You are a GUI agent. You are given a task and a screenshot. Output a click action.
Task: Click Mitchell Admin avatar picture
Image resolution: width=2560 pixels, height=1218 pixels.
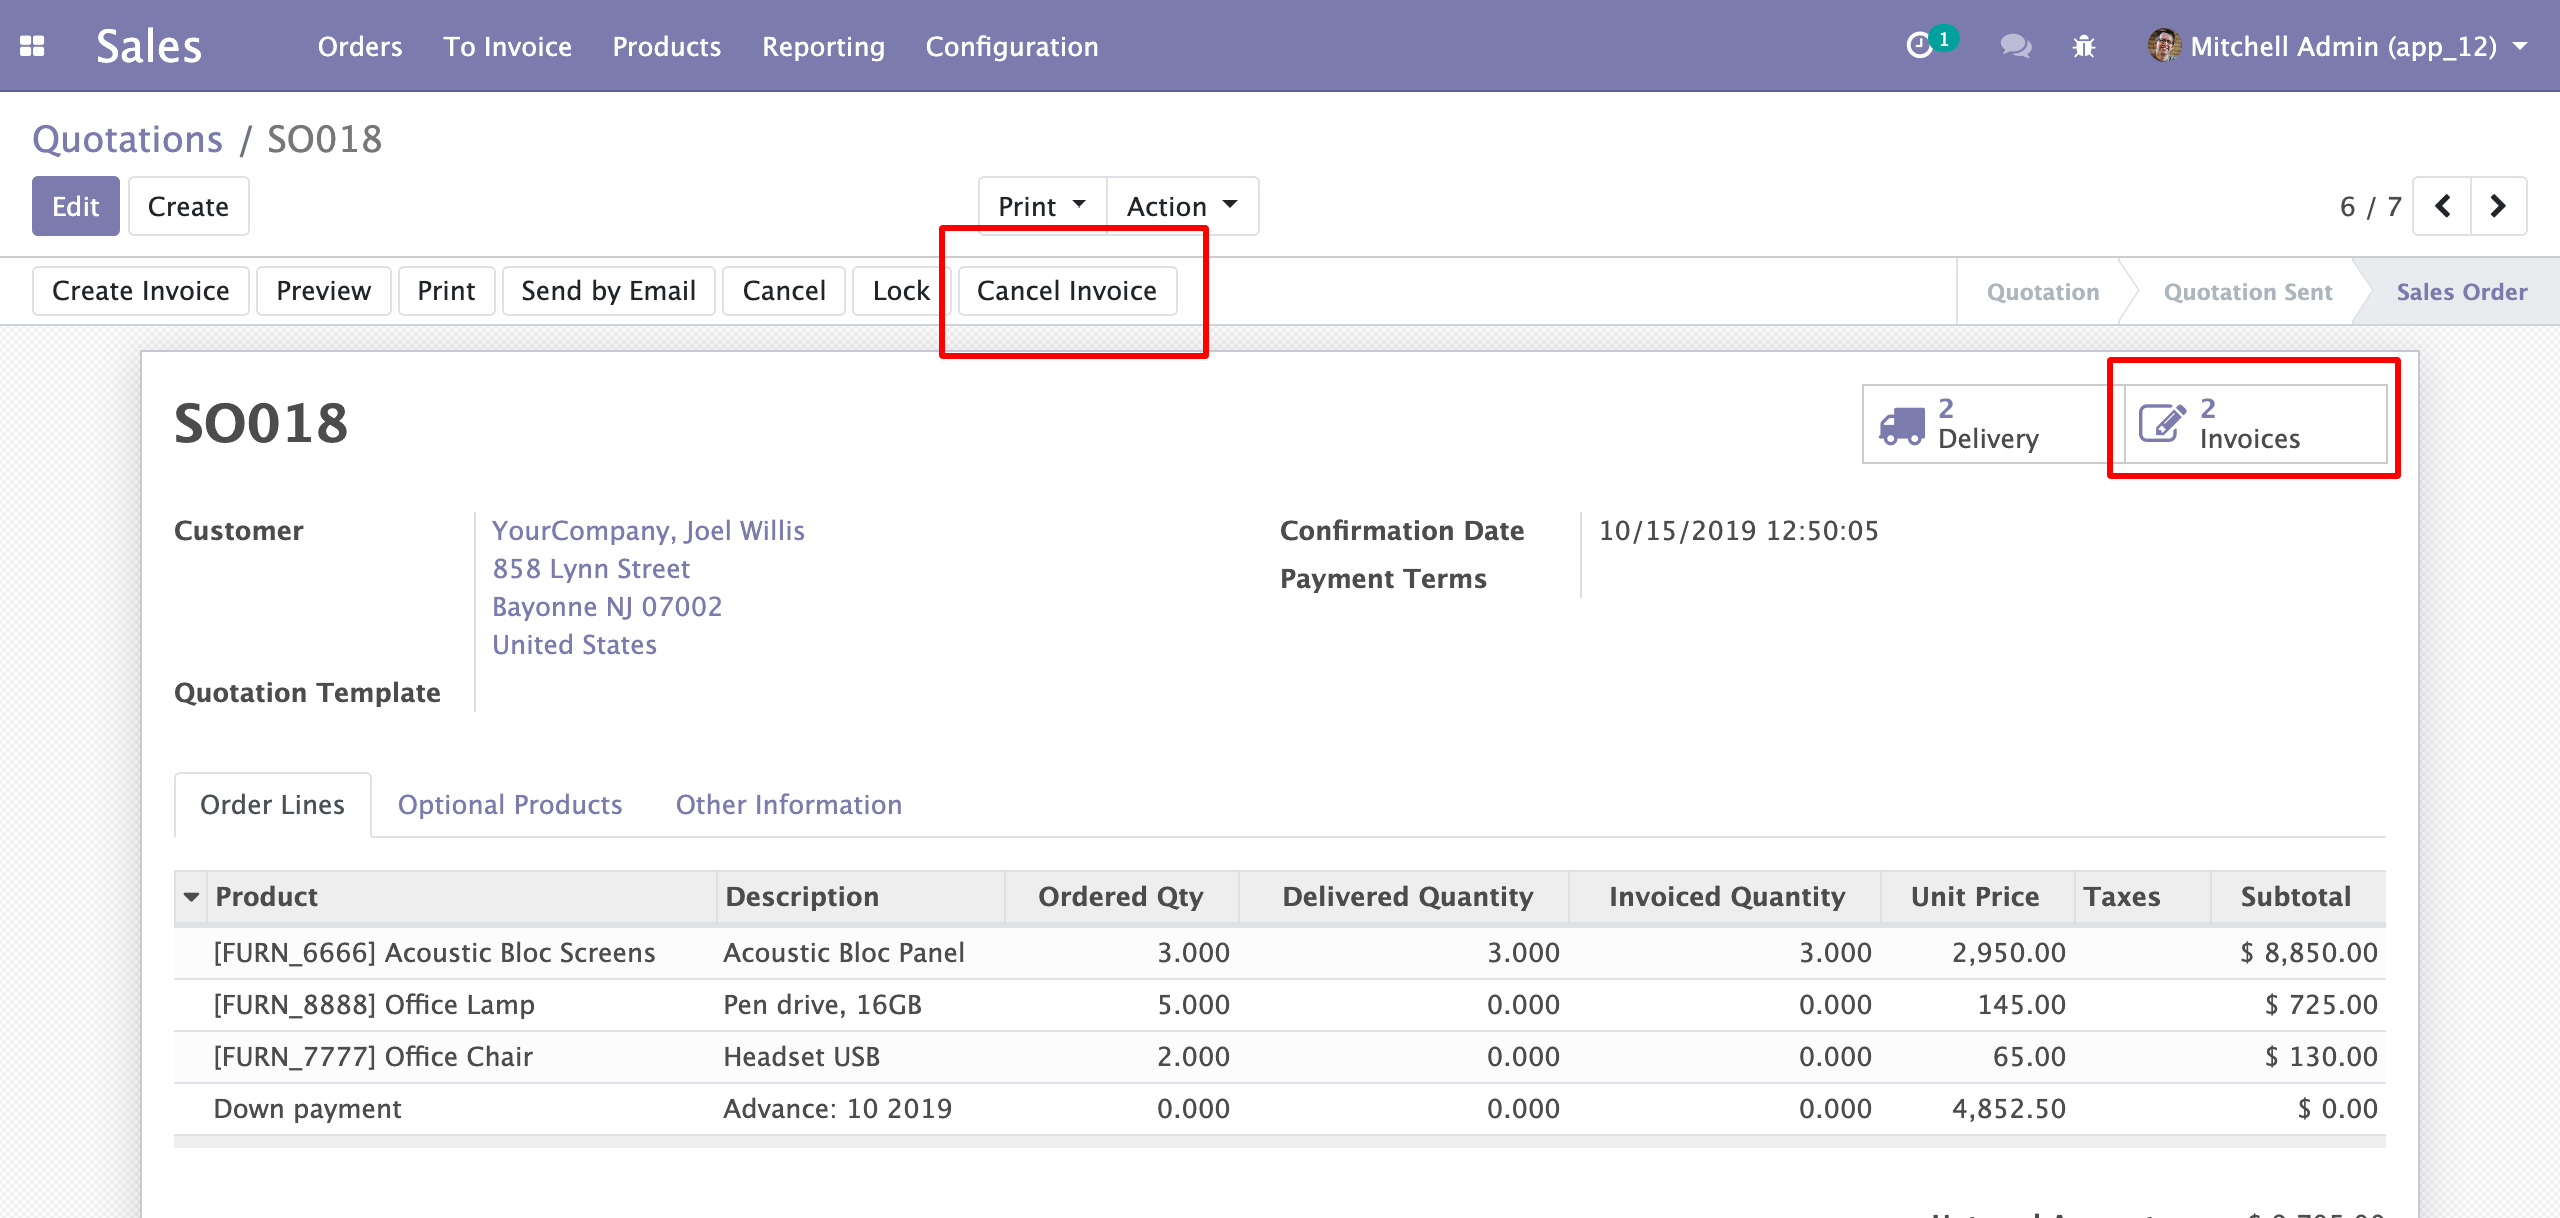2164,46
